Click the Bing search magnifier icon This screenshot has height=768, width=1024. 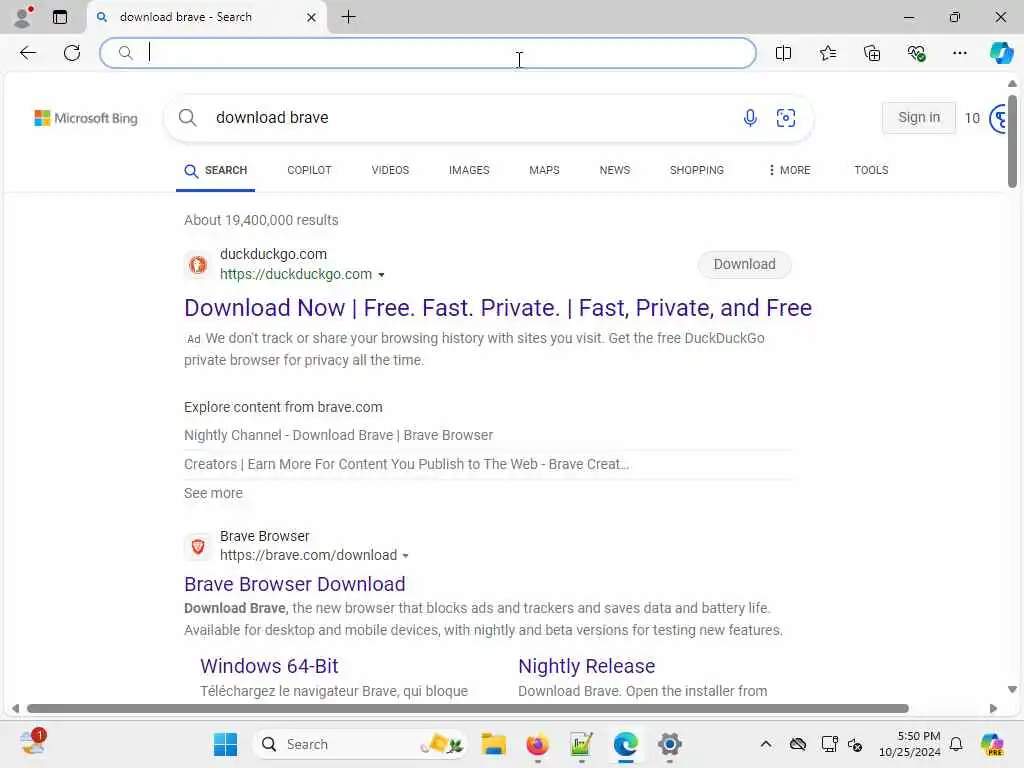click(x=187, y=118)
